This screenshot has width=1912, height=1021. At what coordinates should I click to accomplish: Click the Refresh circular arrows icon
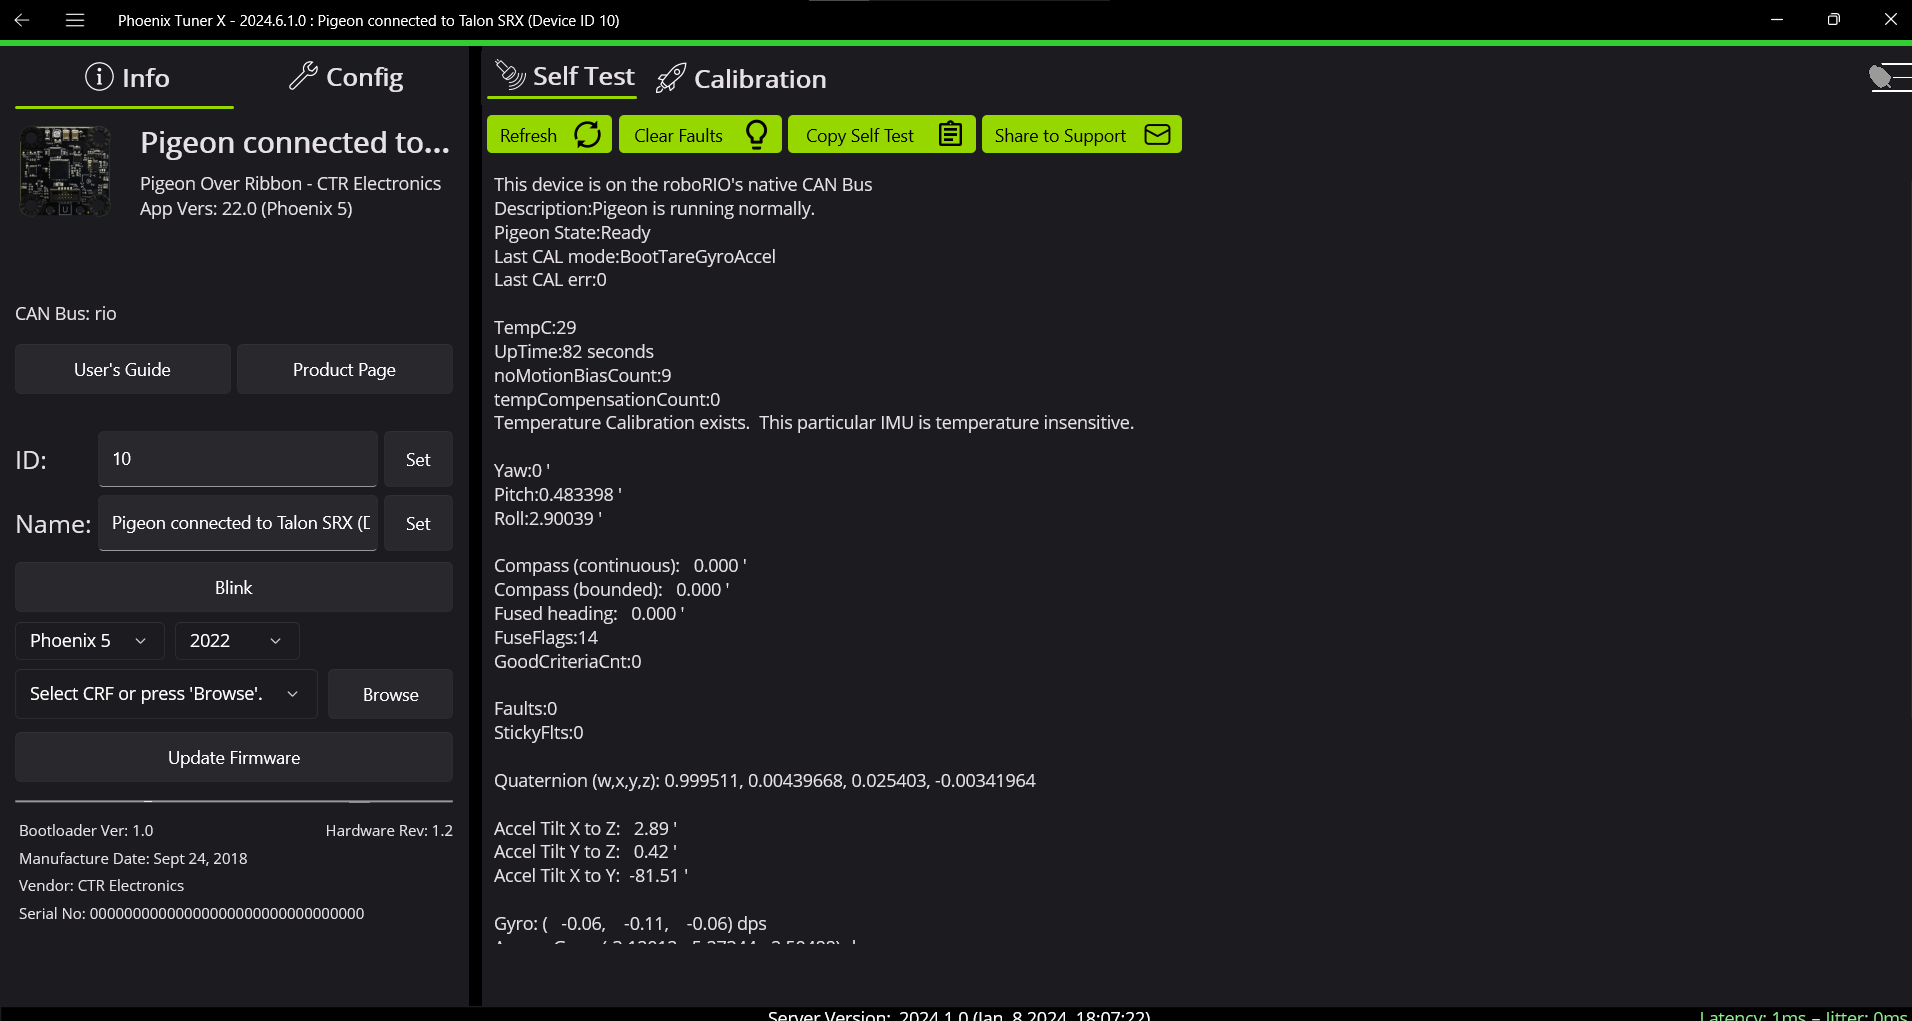(588, 134)
